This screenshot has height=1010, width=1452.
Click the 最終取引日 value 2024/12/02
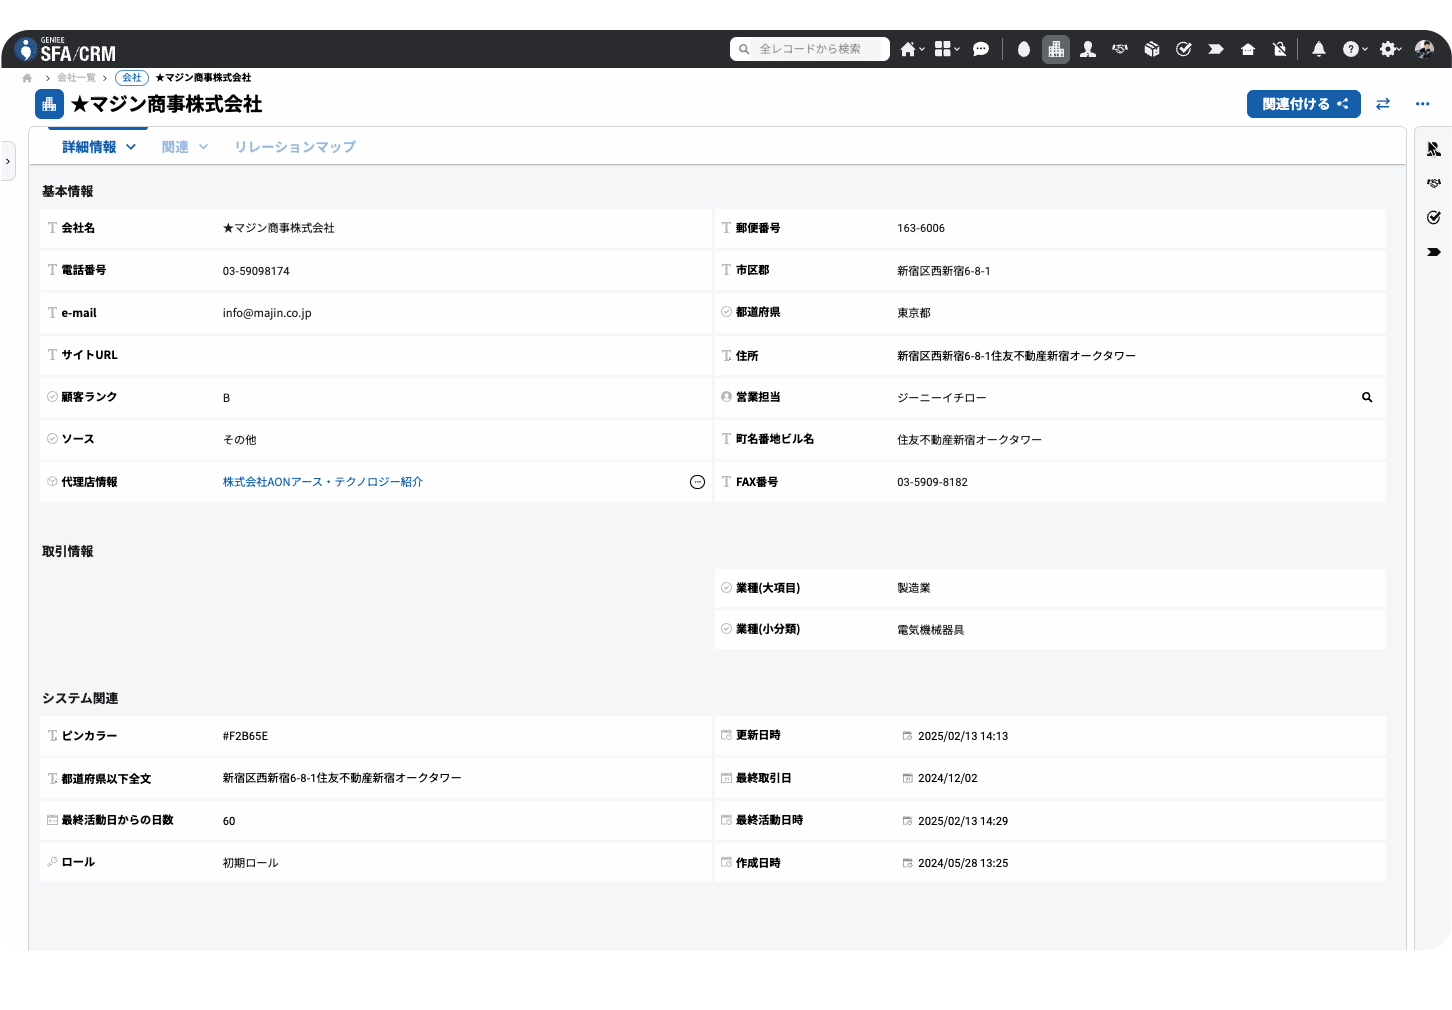[948, 778]
